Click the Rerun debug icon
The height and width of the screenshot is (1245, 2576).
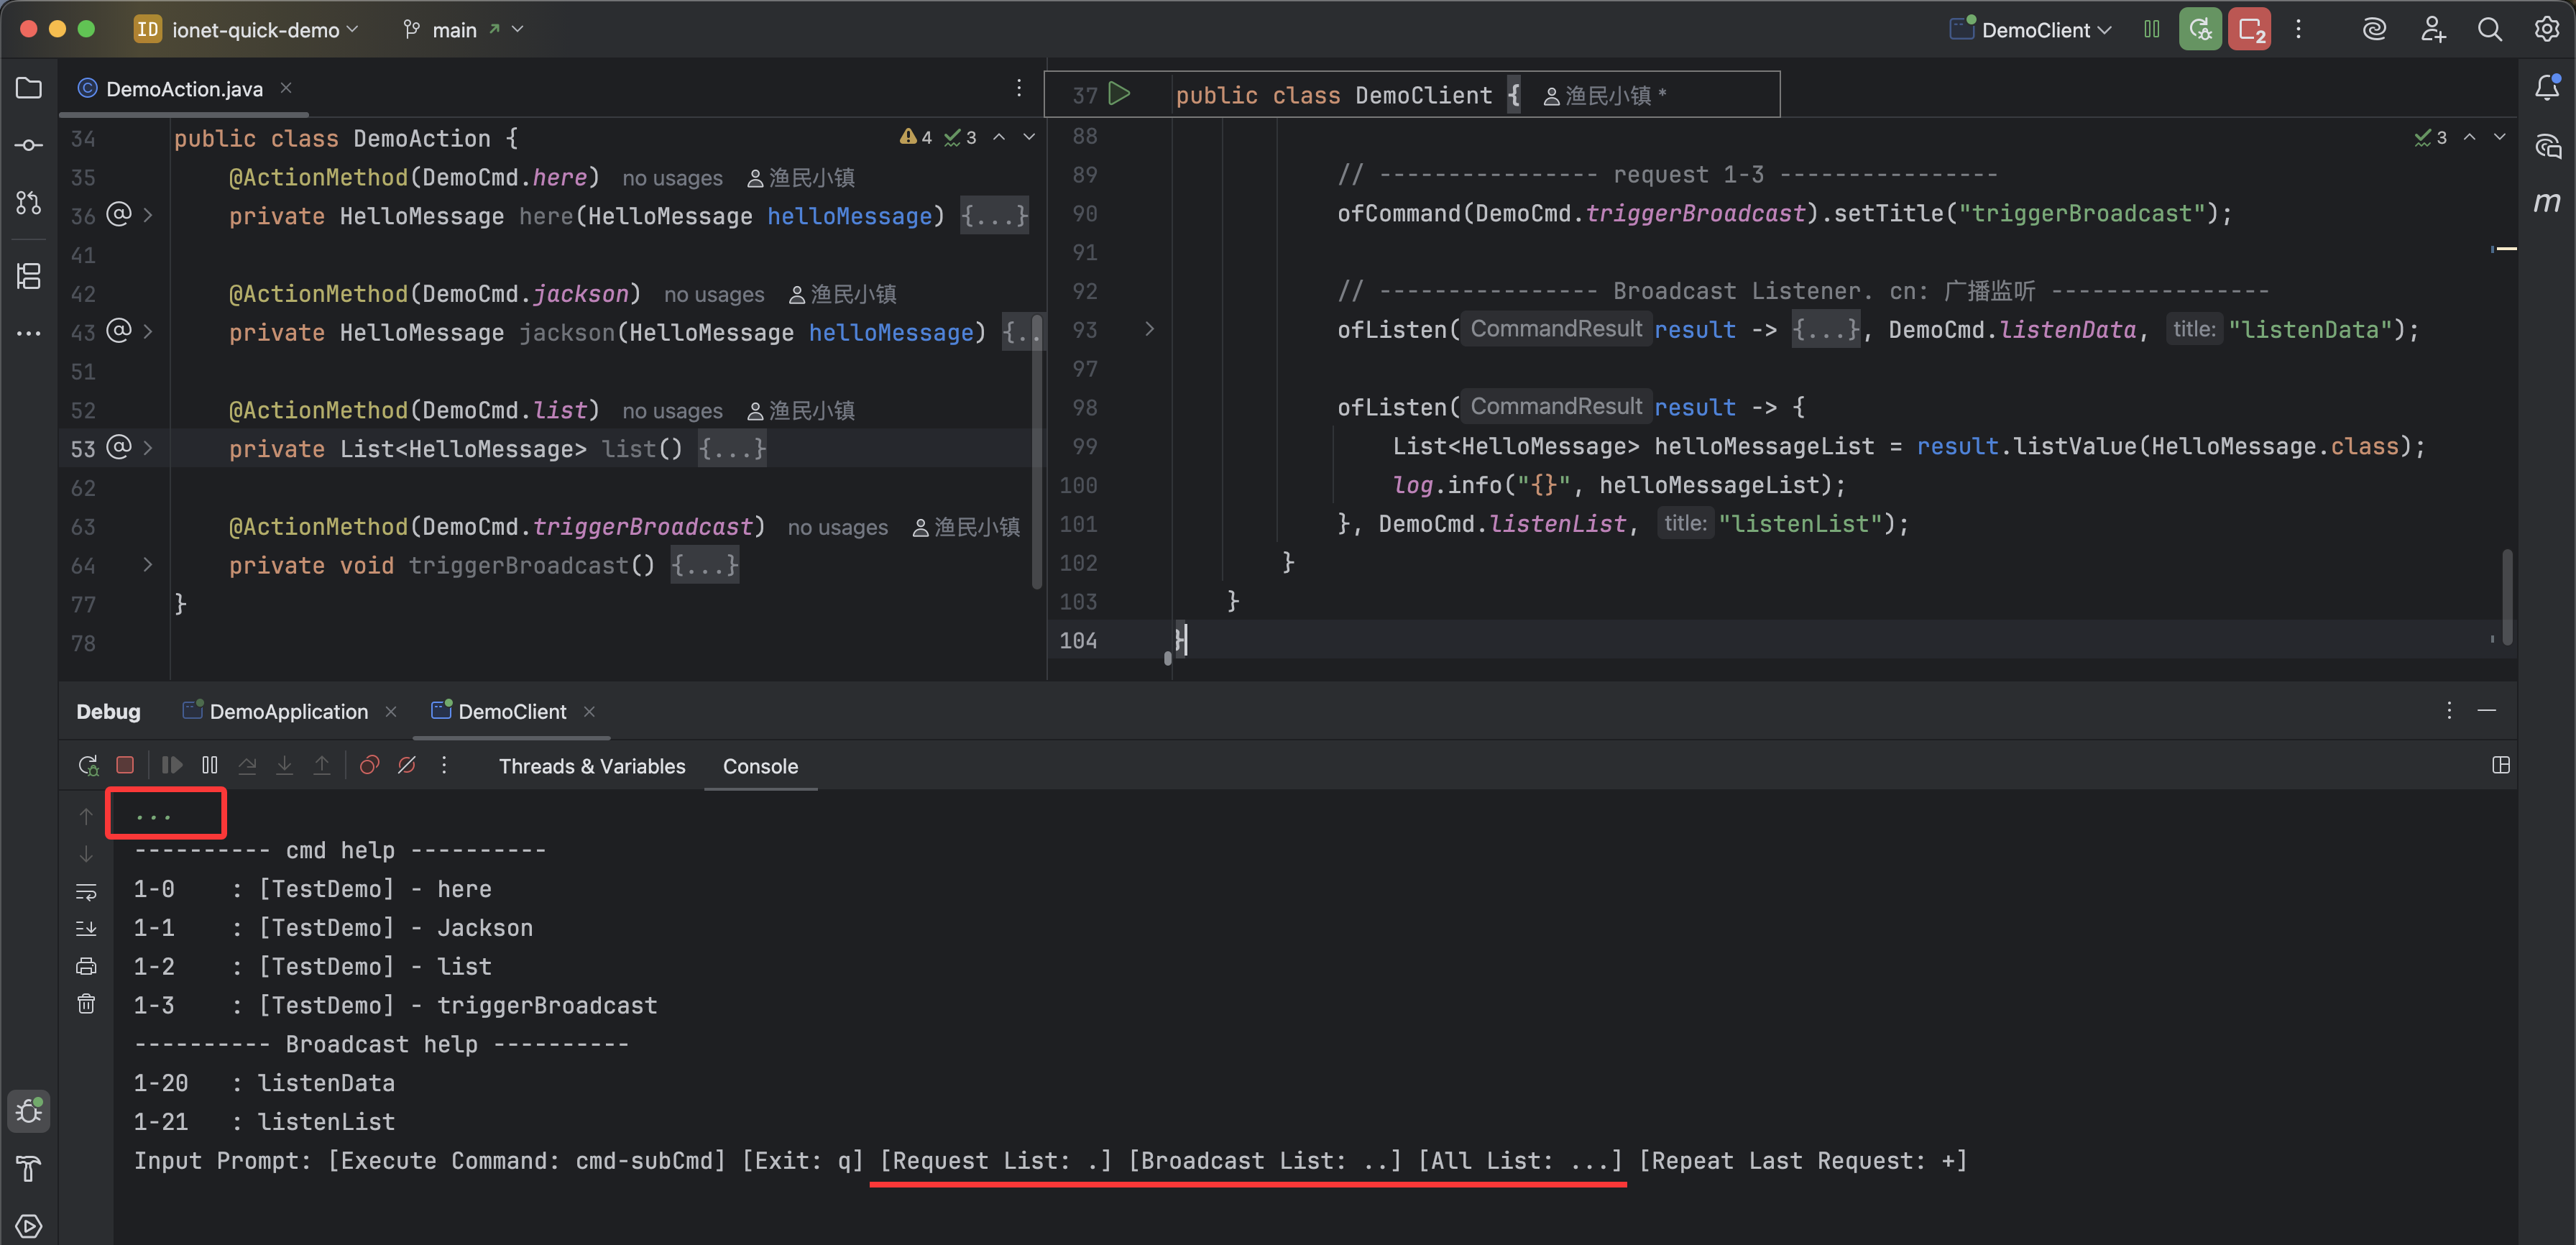coord(88,766)
